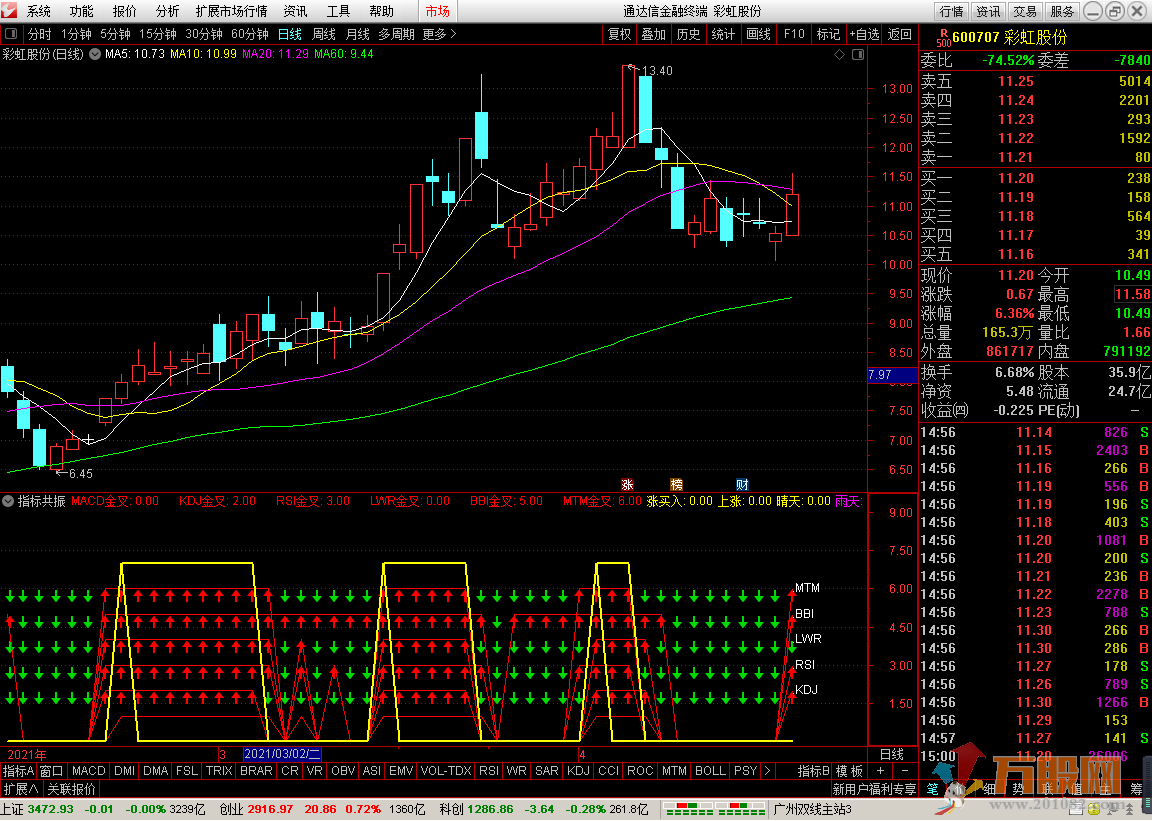Click the R500 marker beside stock code

coord(943,37)
